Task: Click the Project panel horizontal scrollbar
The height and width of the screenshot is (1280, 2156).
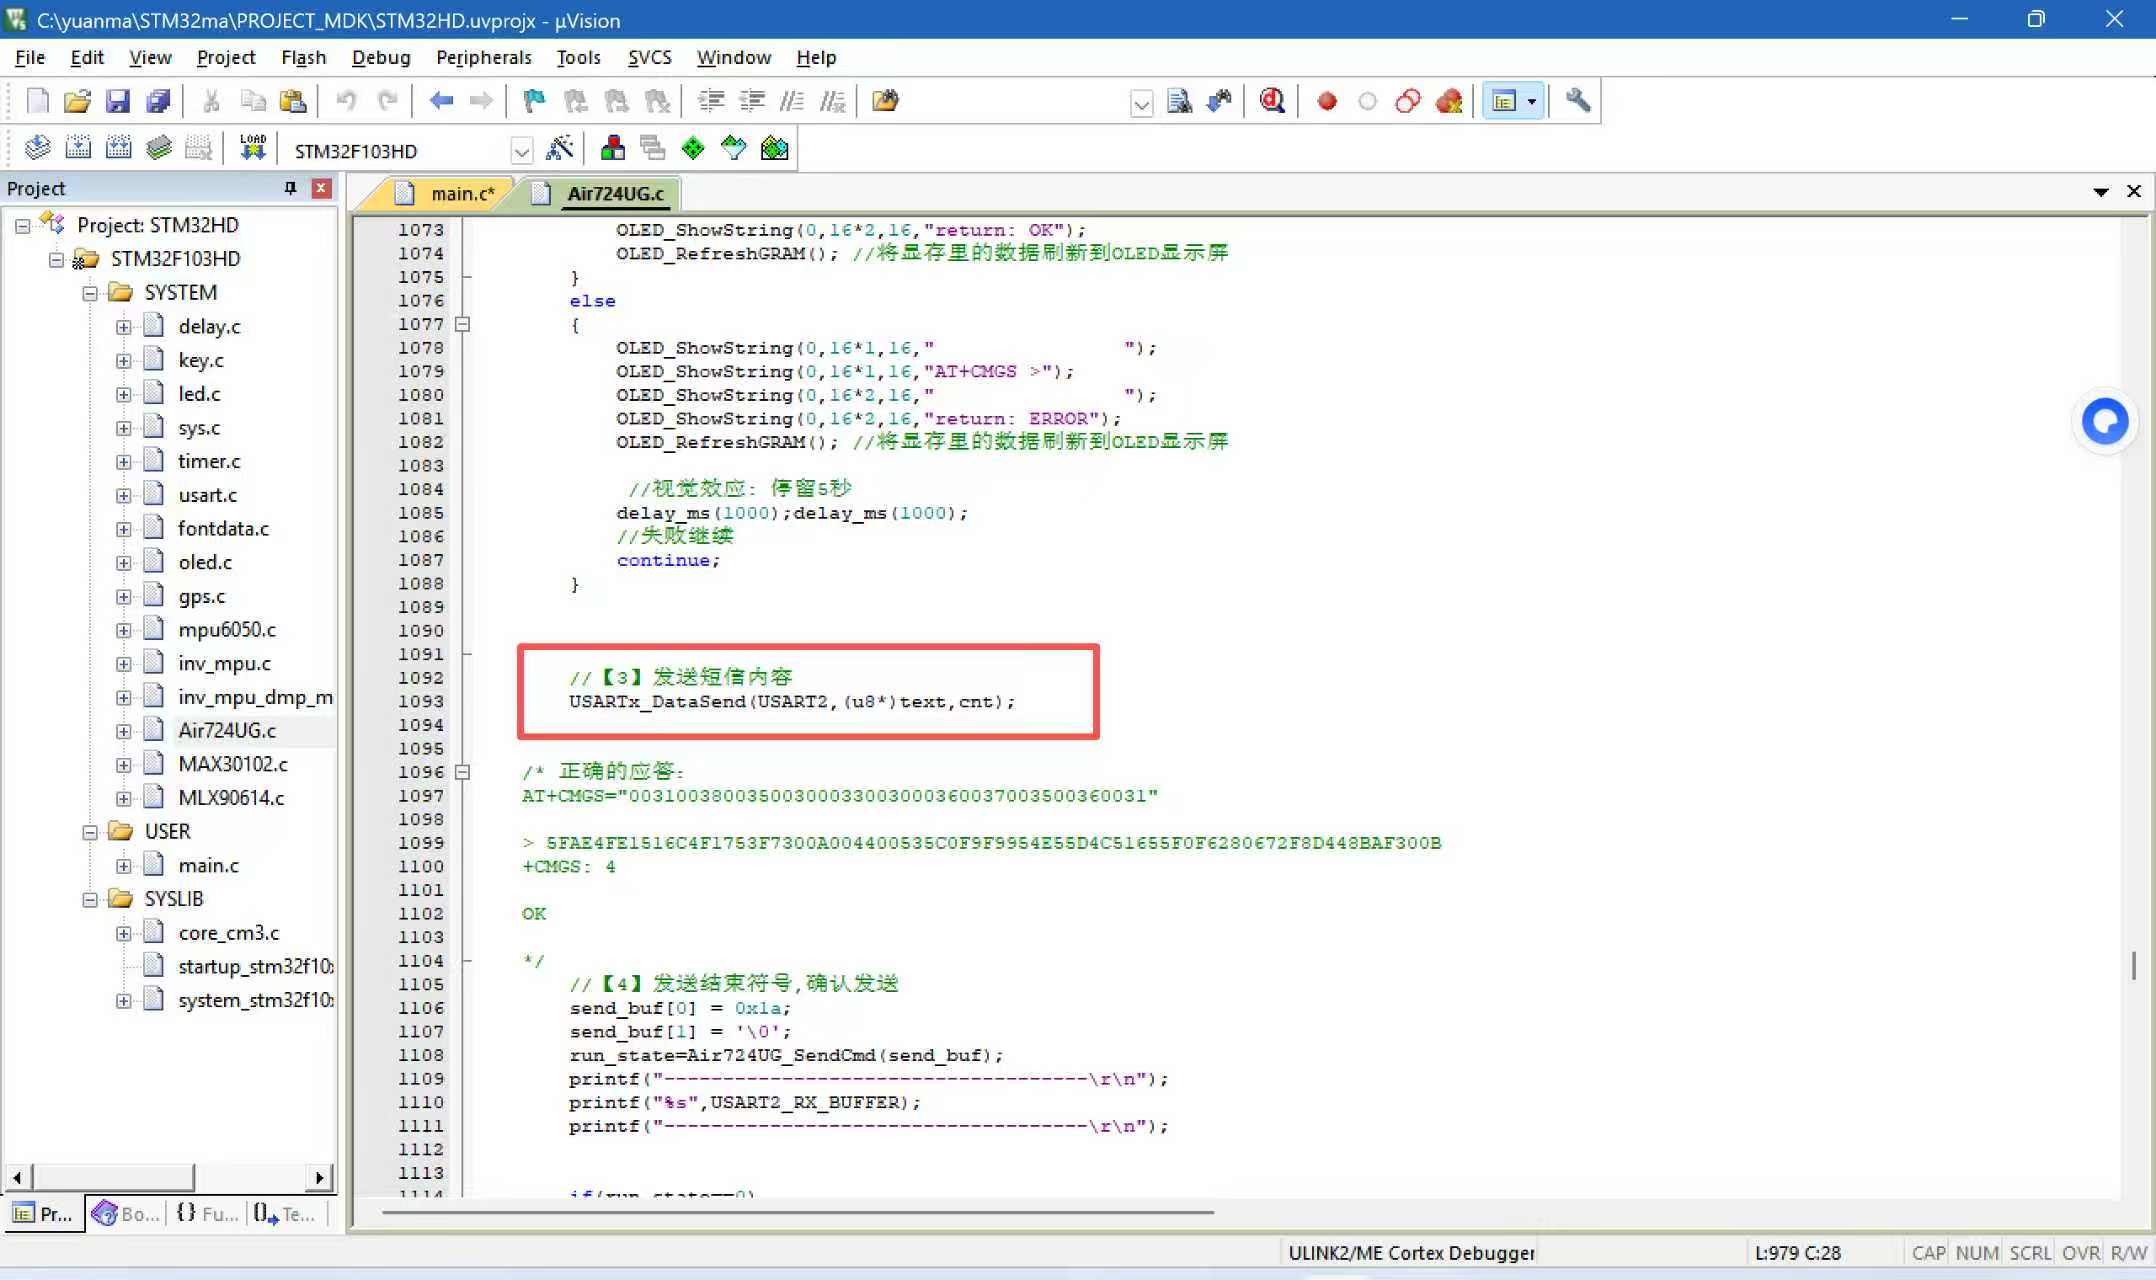Action: click(112, 1177)
